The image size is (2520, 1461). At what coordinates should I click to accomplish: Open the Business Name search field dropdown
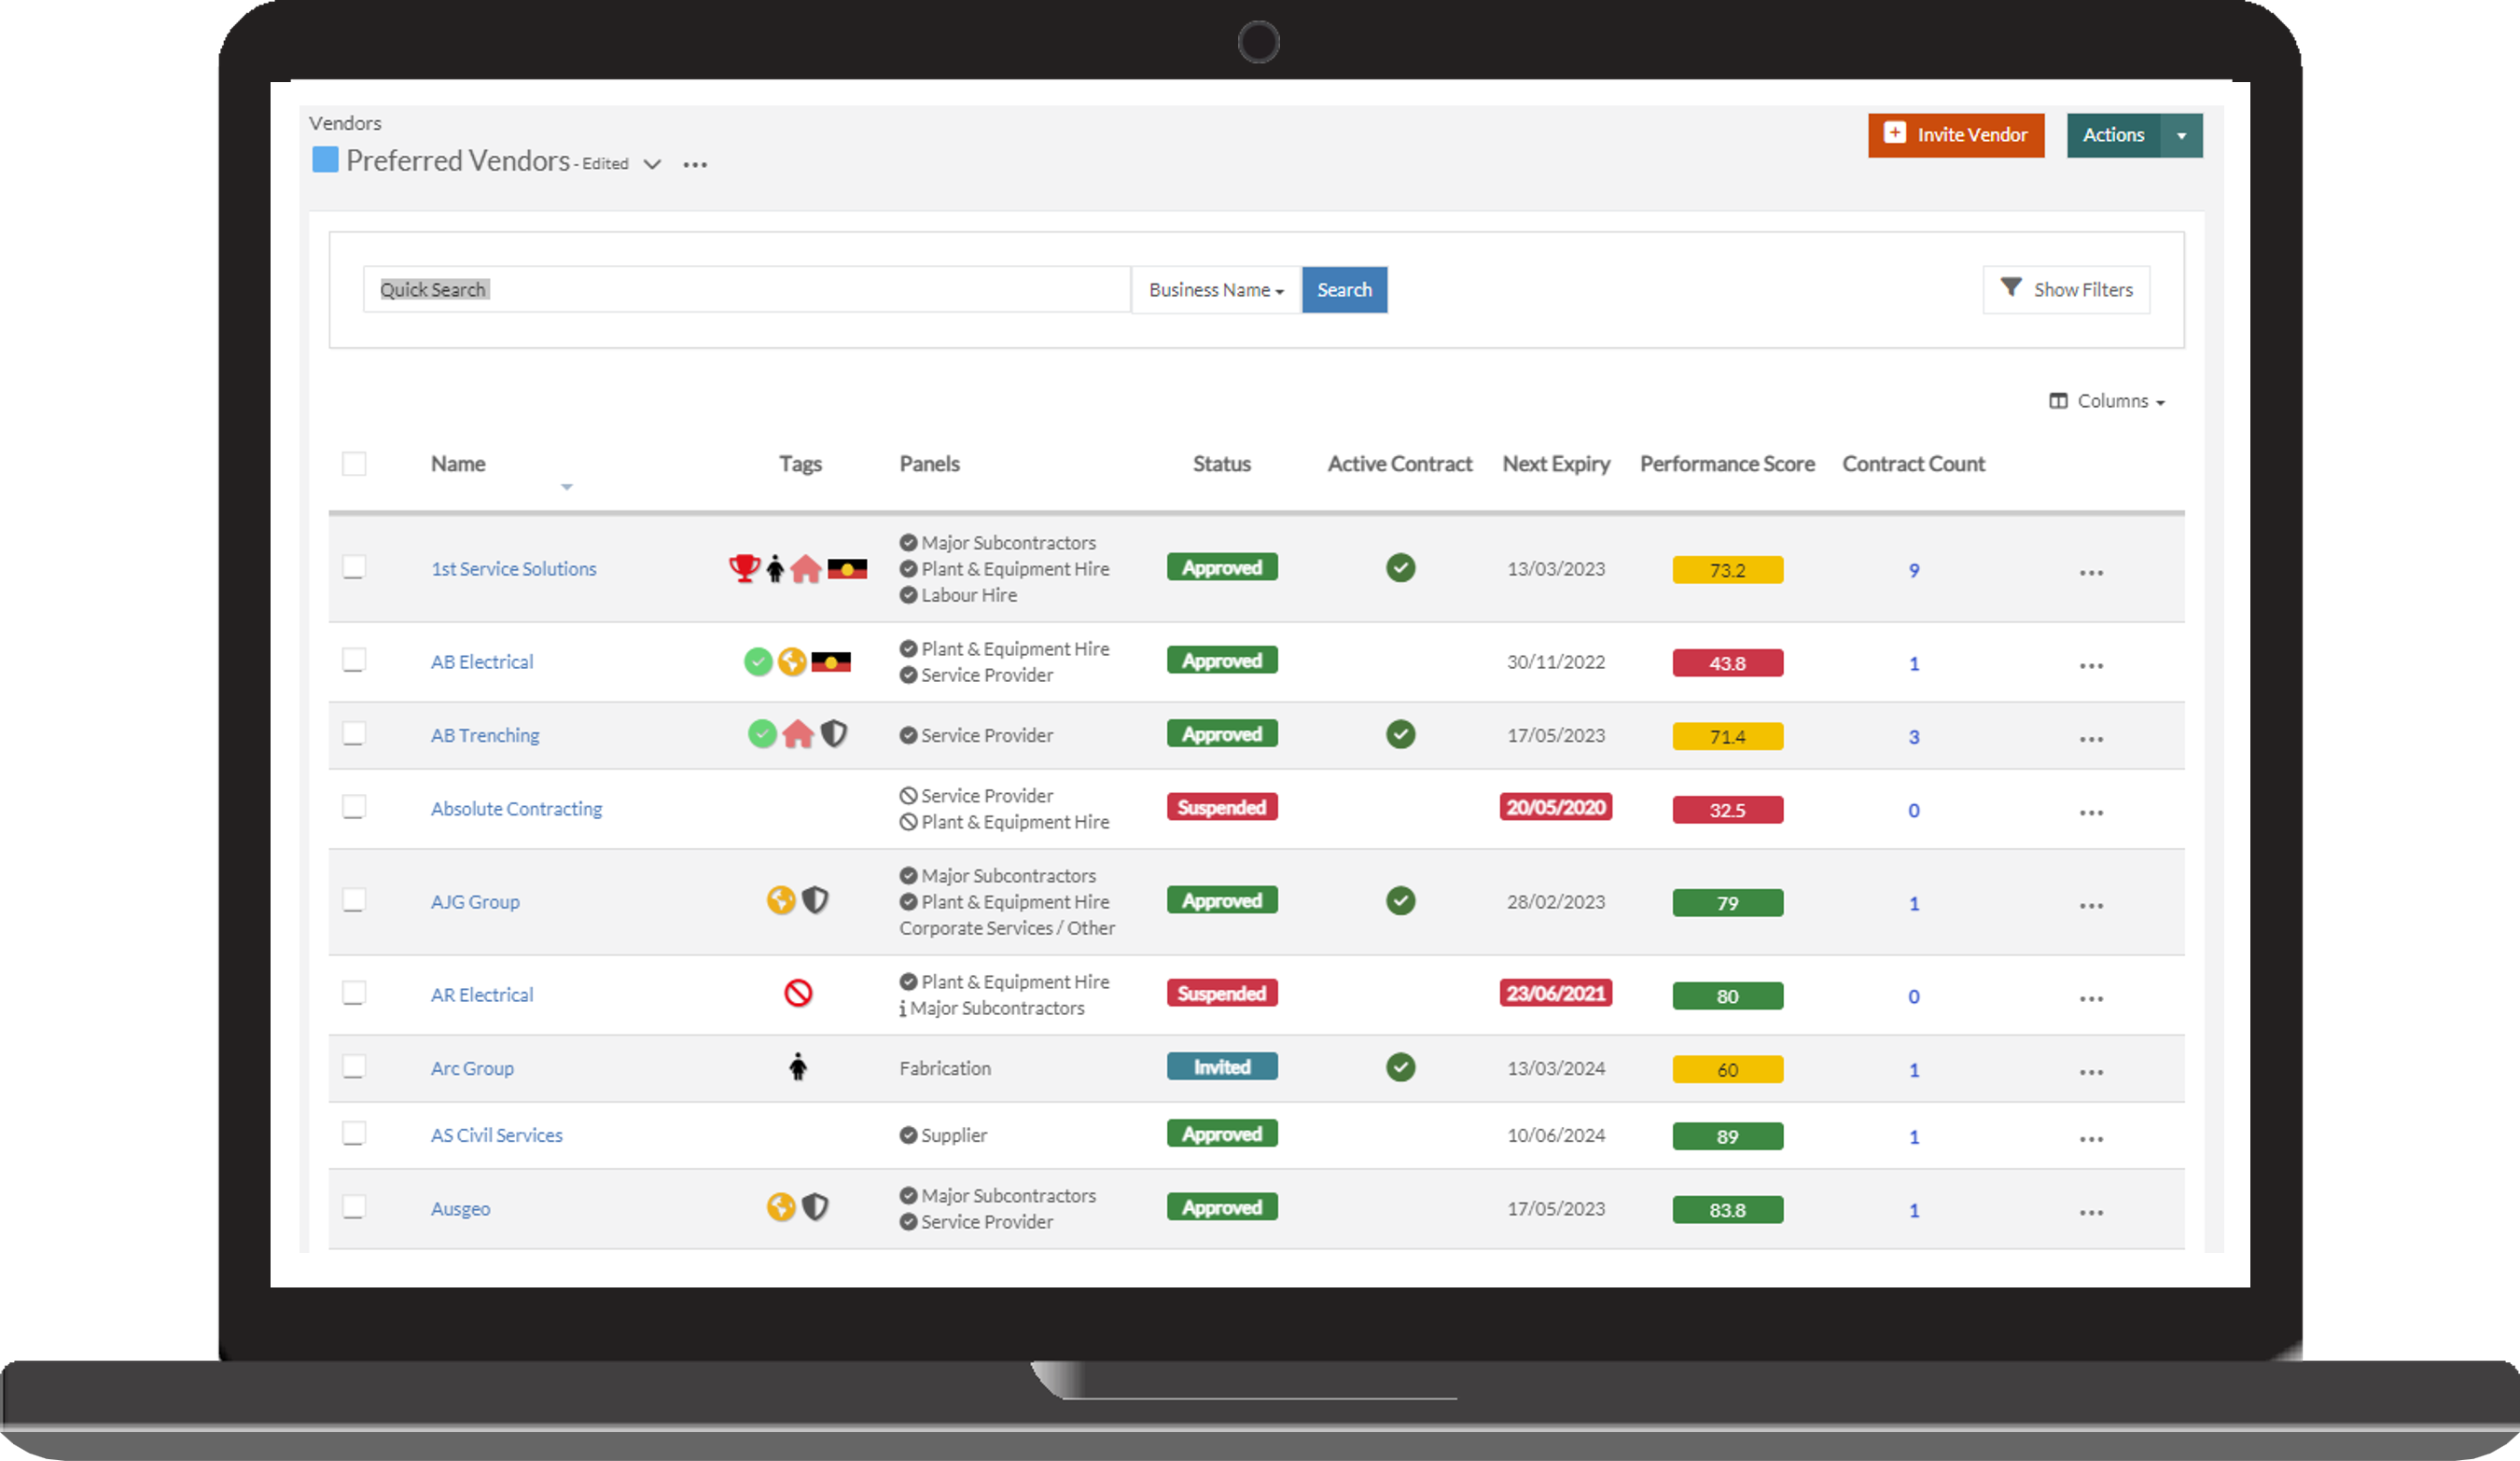coord(1216,290)
